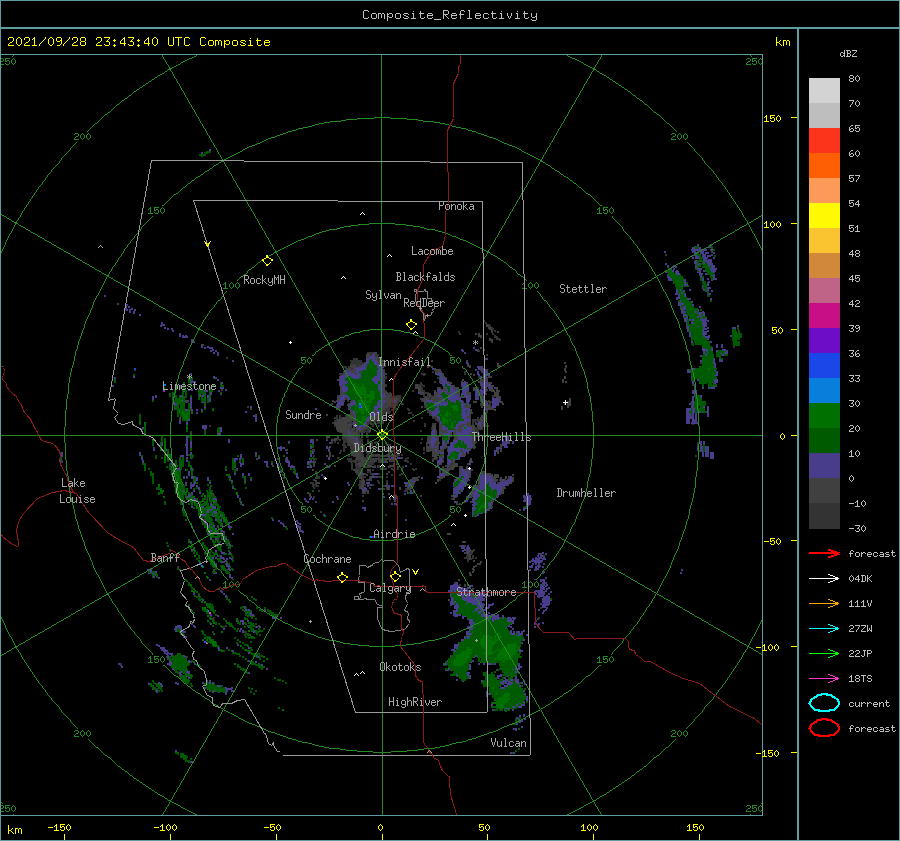Screen dimensions: 900x841
Task: Click the Innisfail label
Action: [x=405, y=362]
